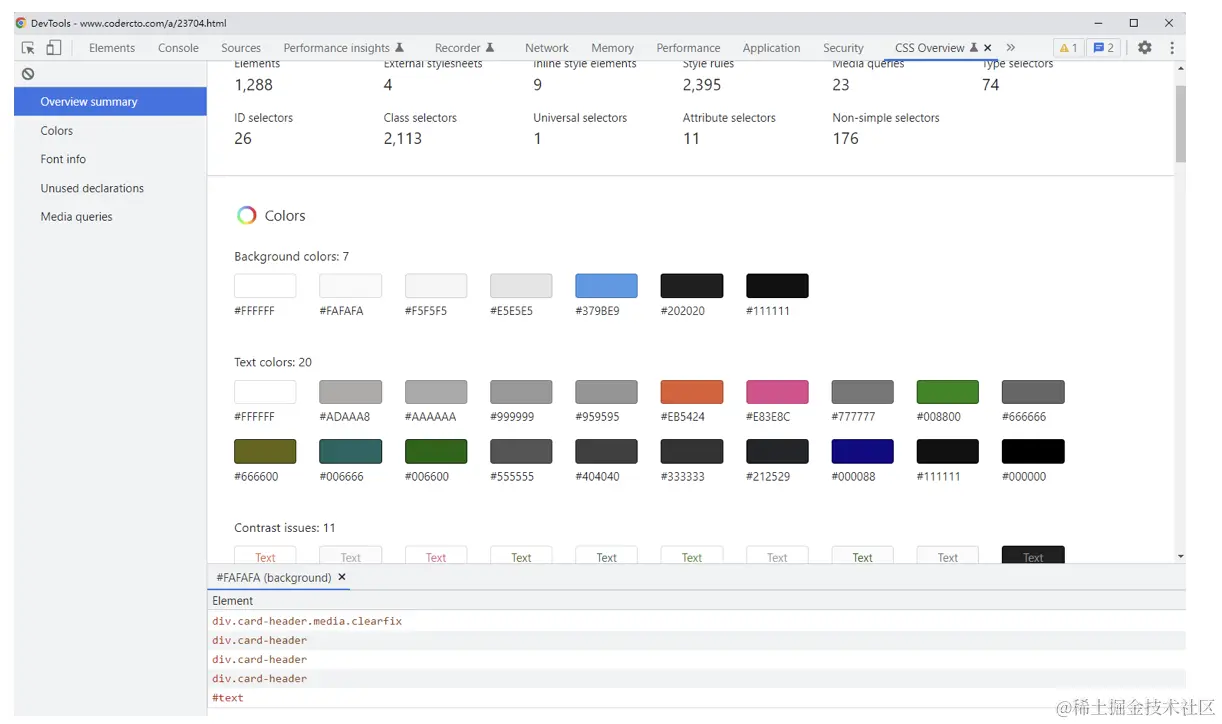
Task: Click the #666600 olive text swatch
Action: point(265,451)
